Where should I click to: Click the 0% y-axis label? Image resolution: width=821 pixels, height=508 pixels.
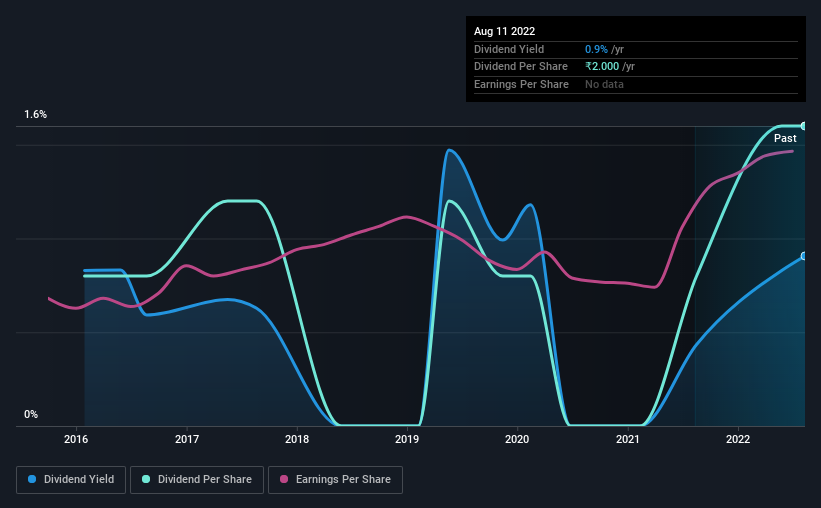31,414
